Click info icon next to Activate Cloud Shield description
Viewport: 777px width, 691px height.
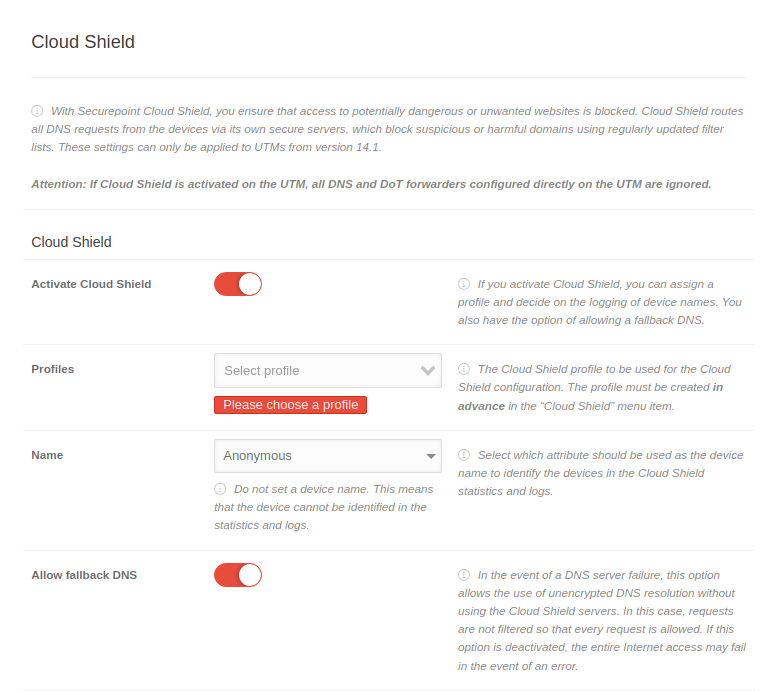tap(464, 284)
